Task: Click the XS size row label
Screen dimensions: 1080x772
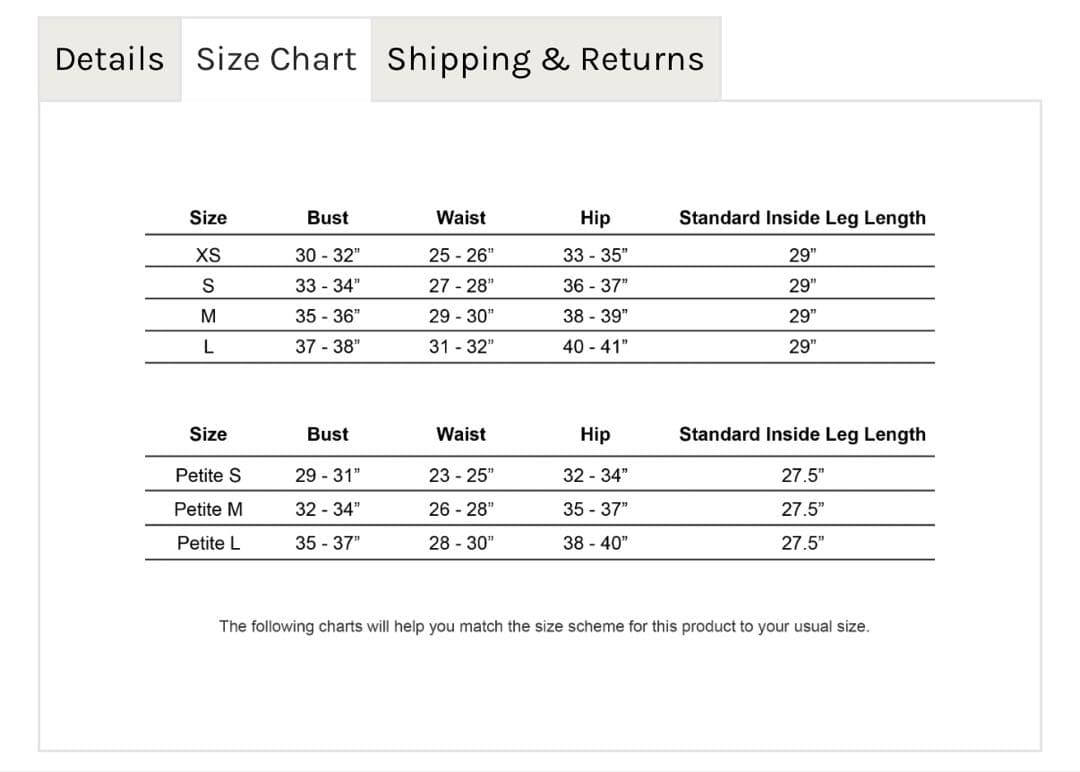Action: (208, 255)
